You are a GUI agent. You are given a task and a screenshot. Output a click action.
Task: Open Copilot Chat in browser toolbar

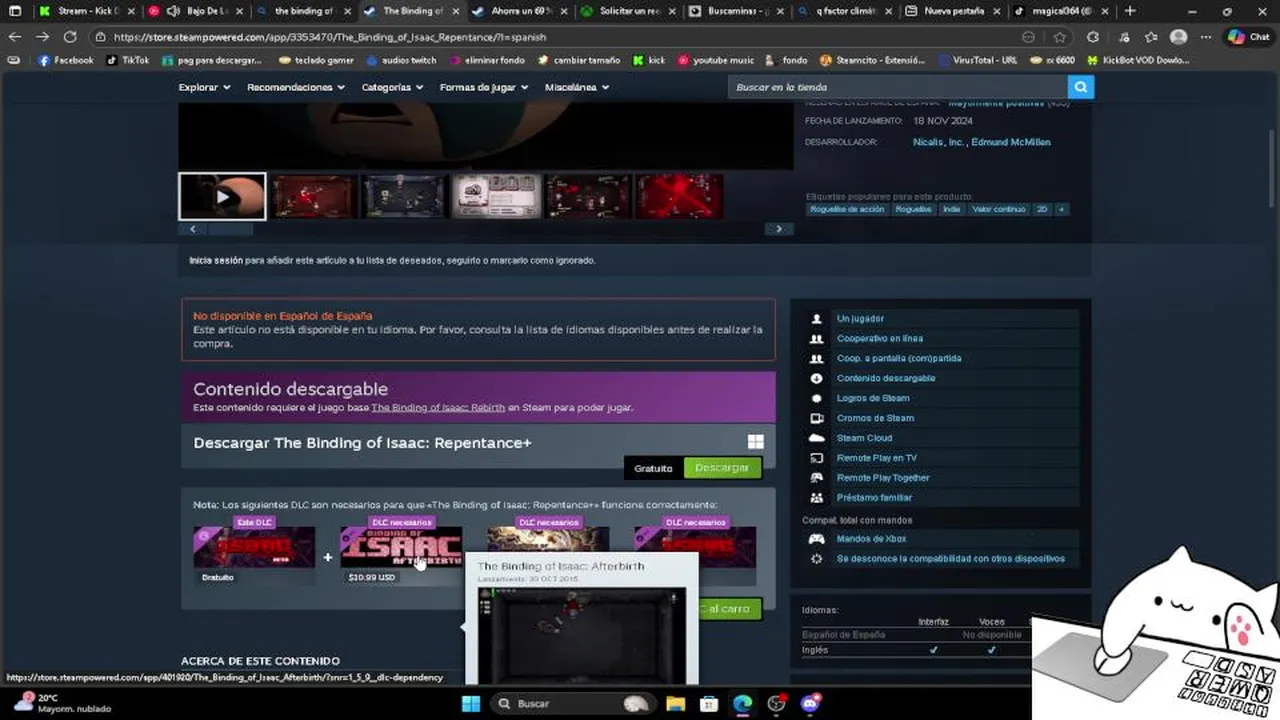[x=1248, y=37]
